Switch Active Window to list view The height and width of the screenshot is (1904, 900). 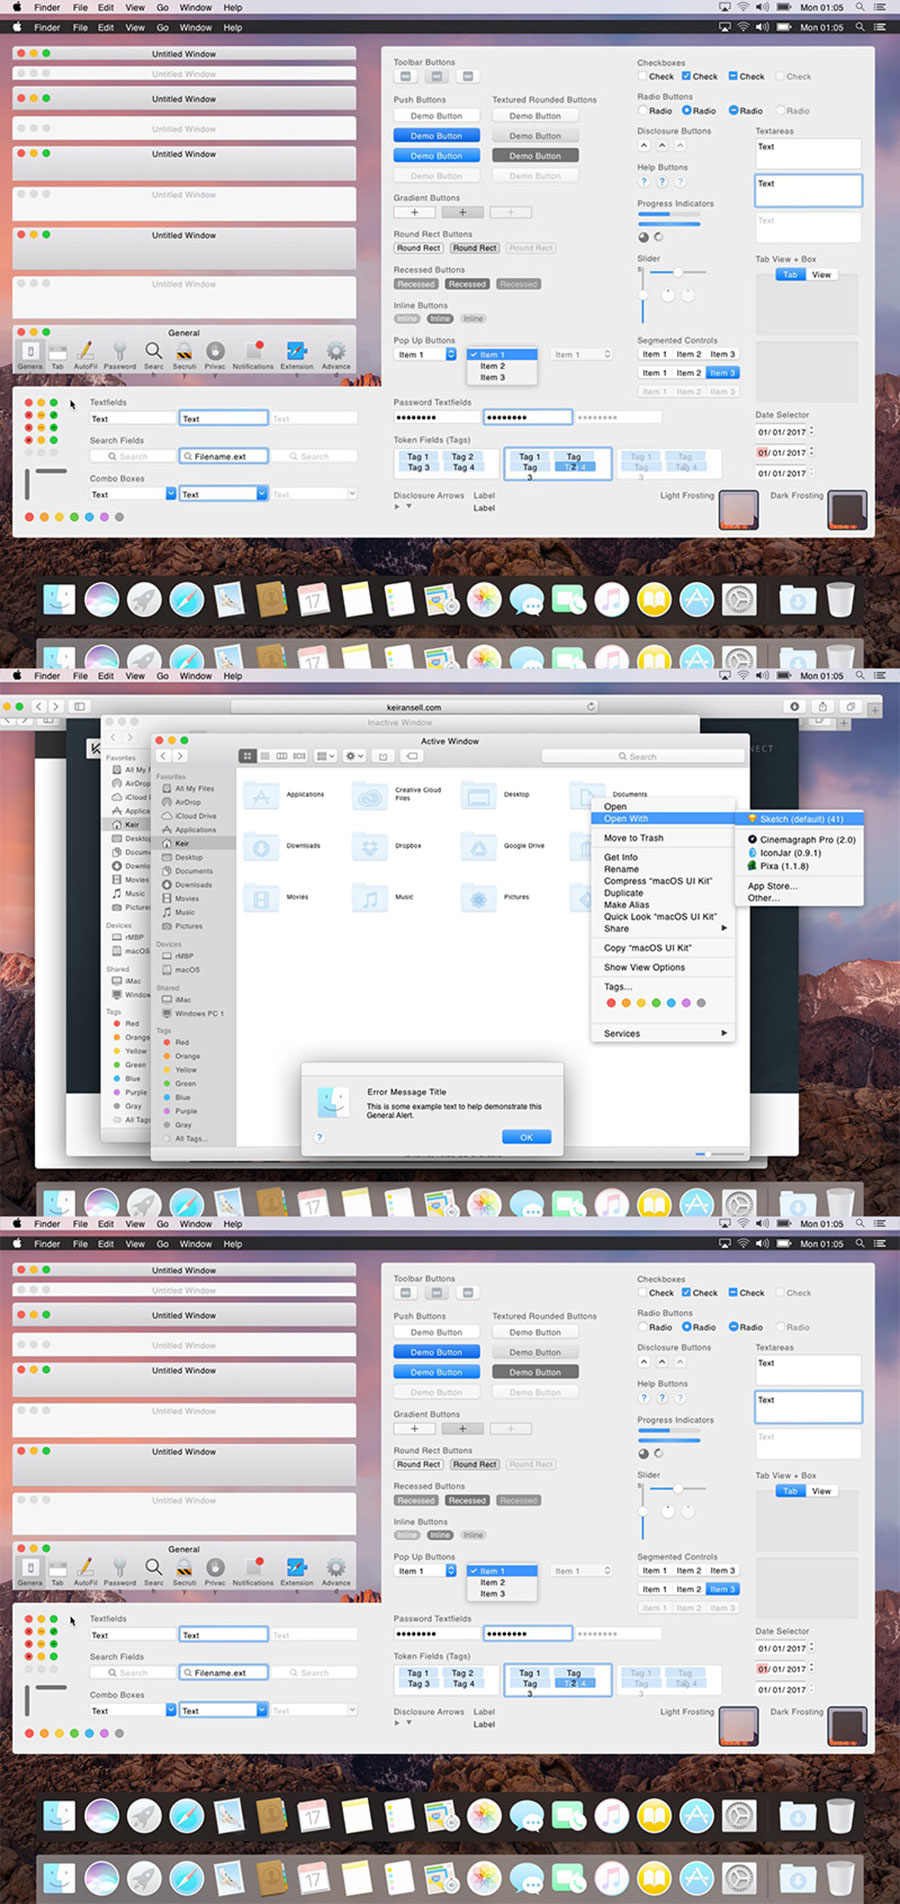[x=265, y=756]
